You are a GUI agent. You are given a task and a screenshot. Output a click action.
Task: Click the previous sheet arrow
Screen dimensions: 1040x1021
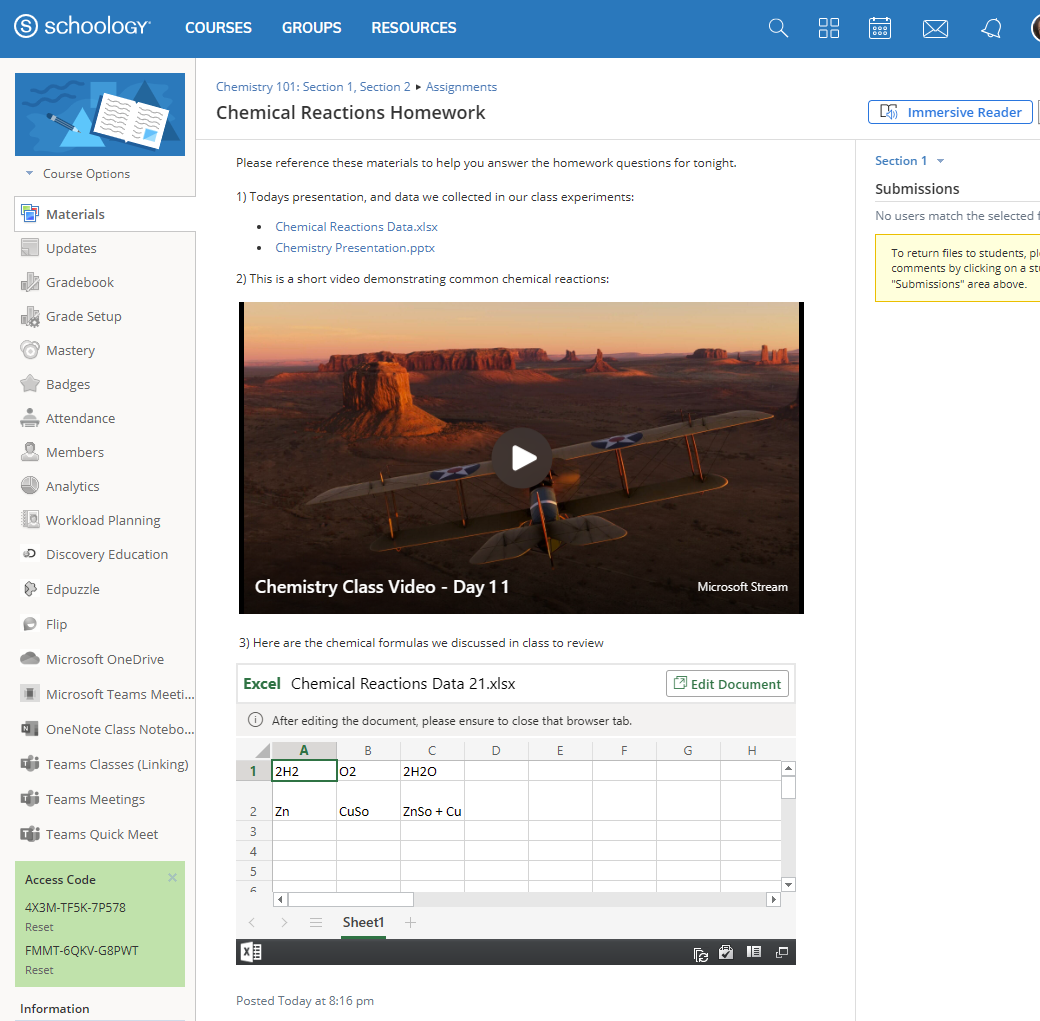point(252,922)
